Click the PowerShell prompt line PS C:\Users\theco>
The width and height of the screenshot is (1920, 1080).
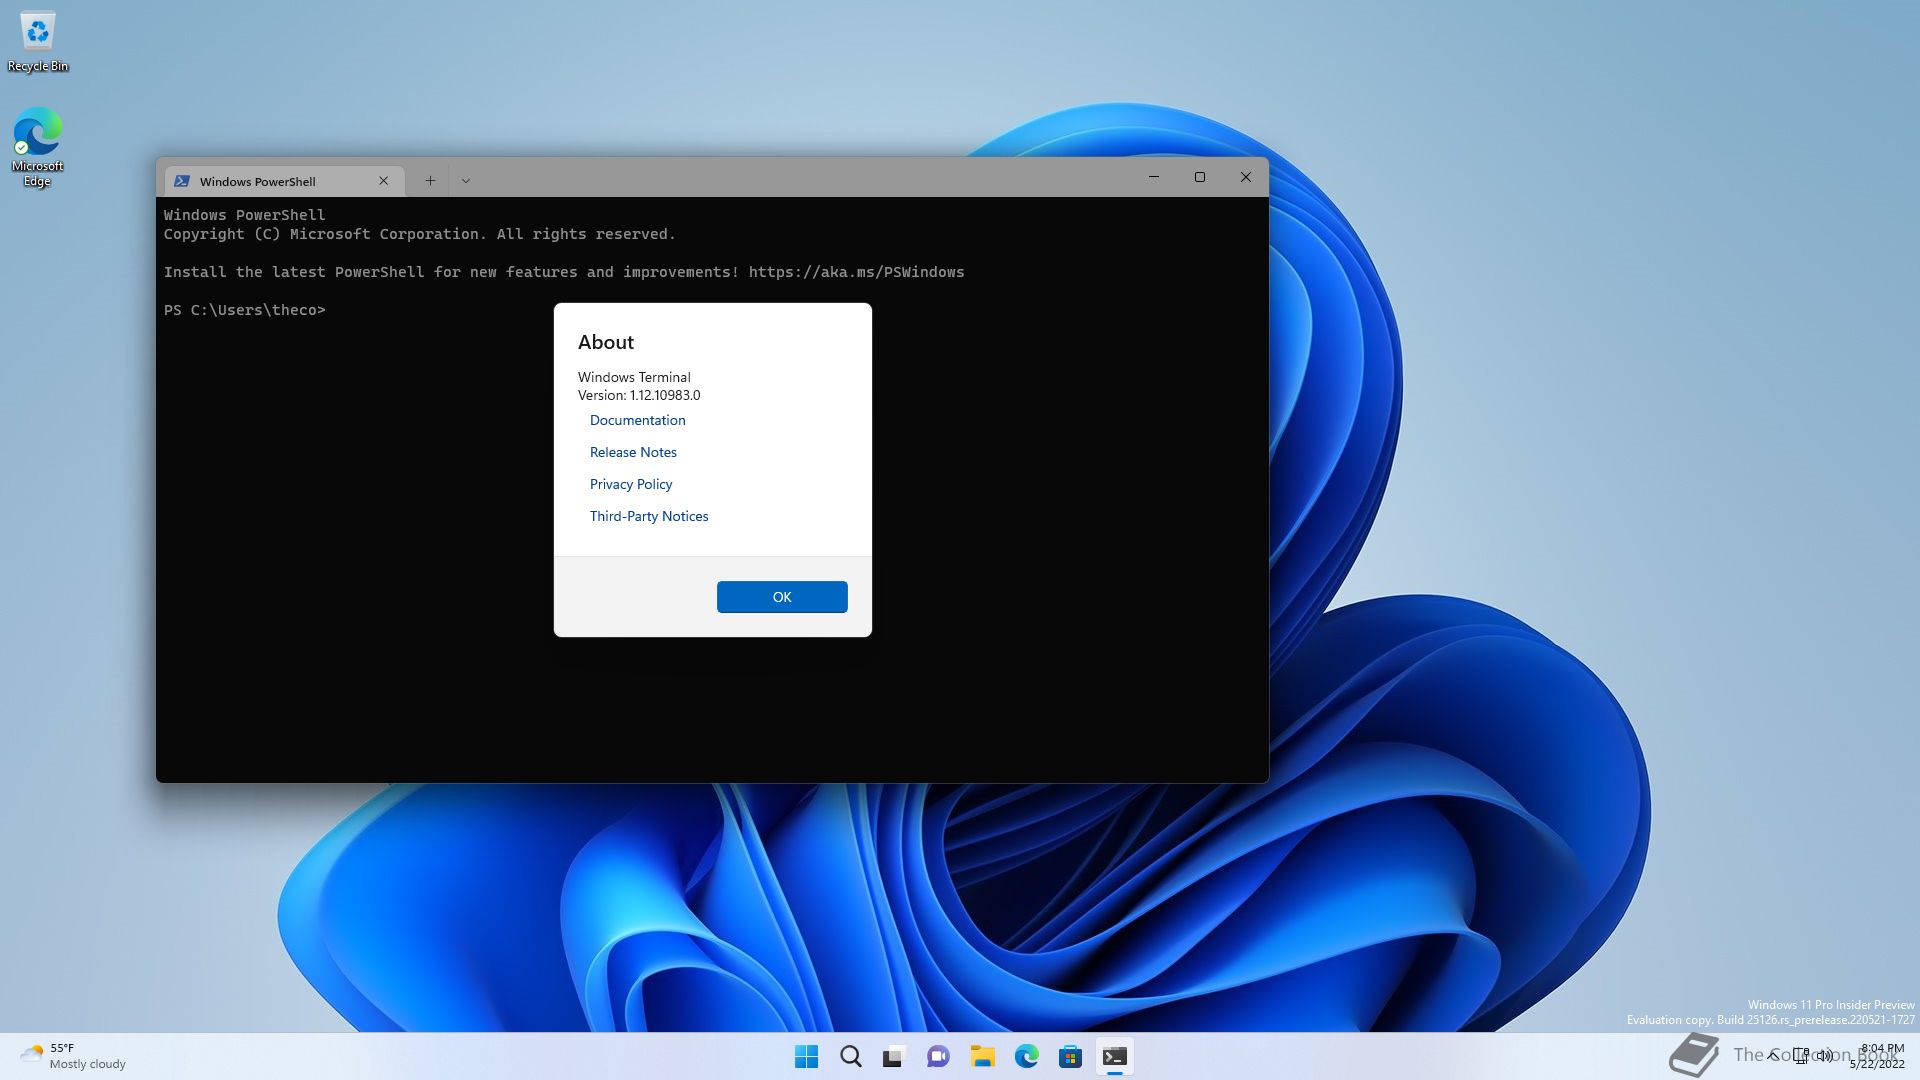coord(245,310)
